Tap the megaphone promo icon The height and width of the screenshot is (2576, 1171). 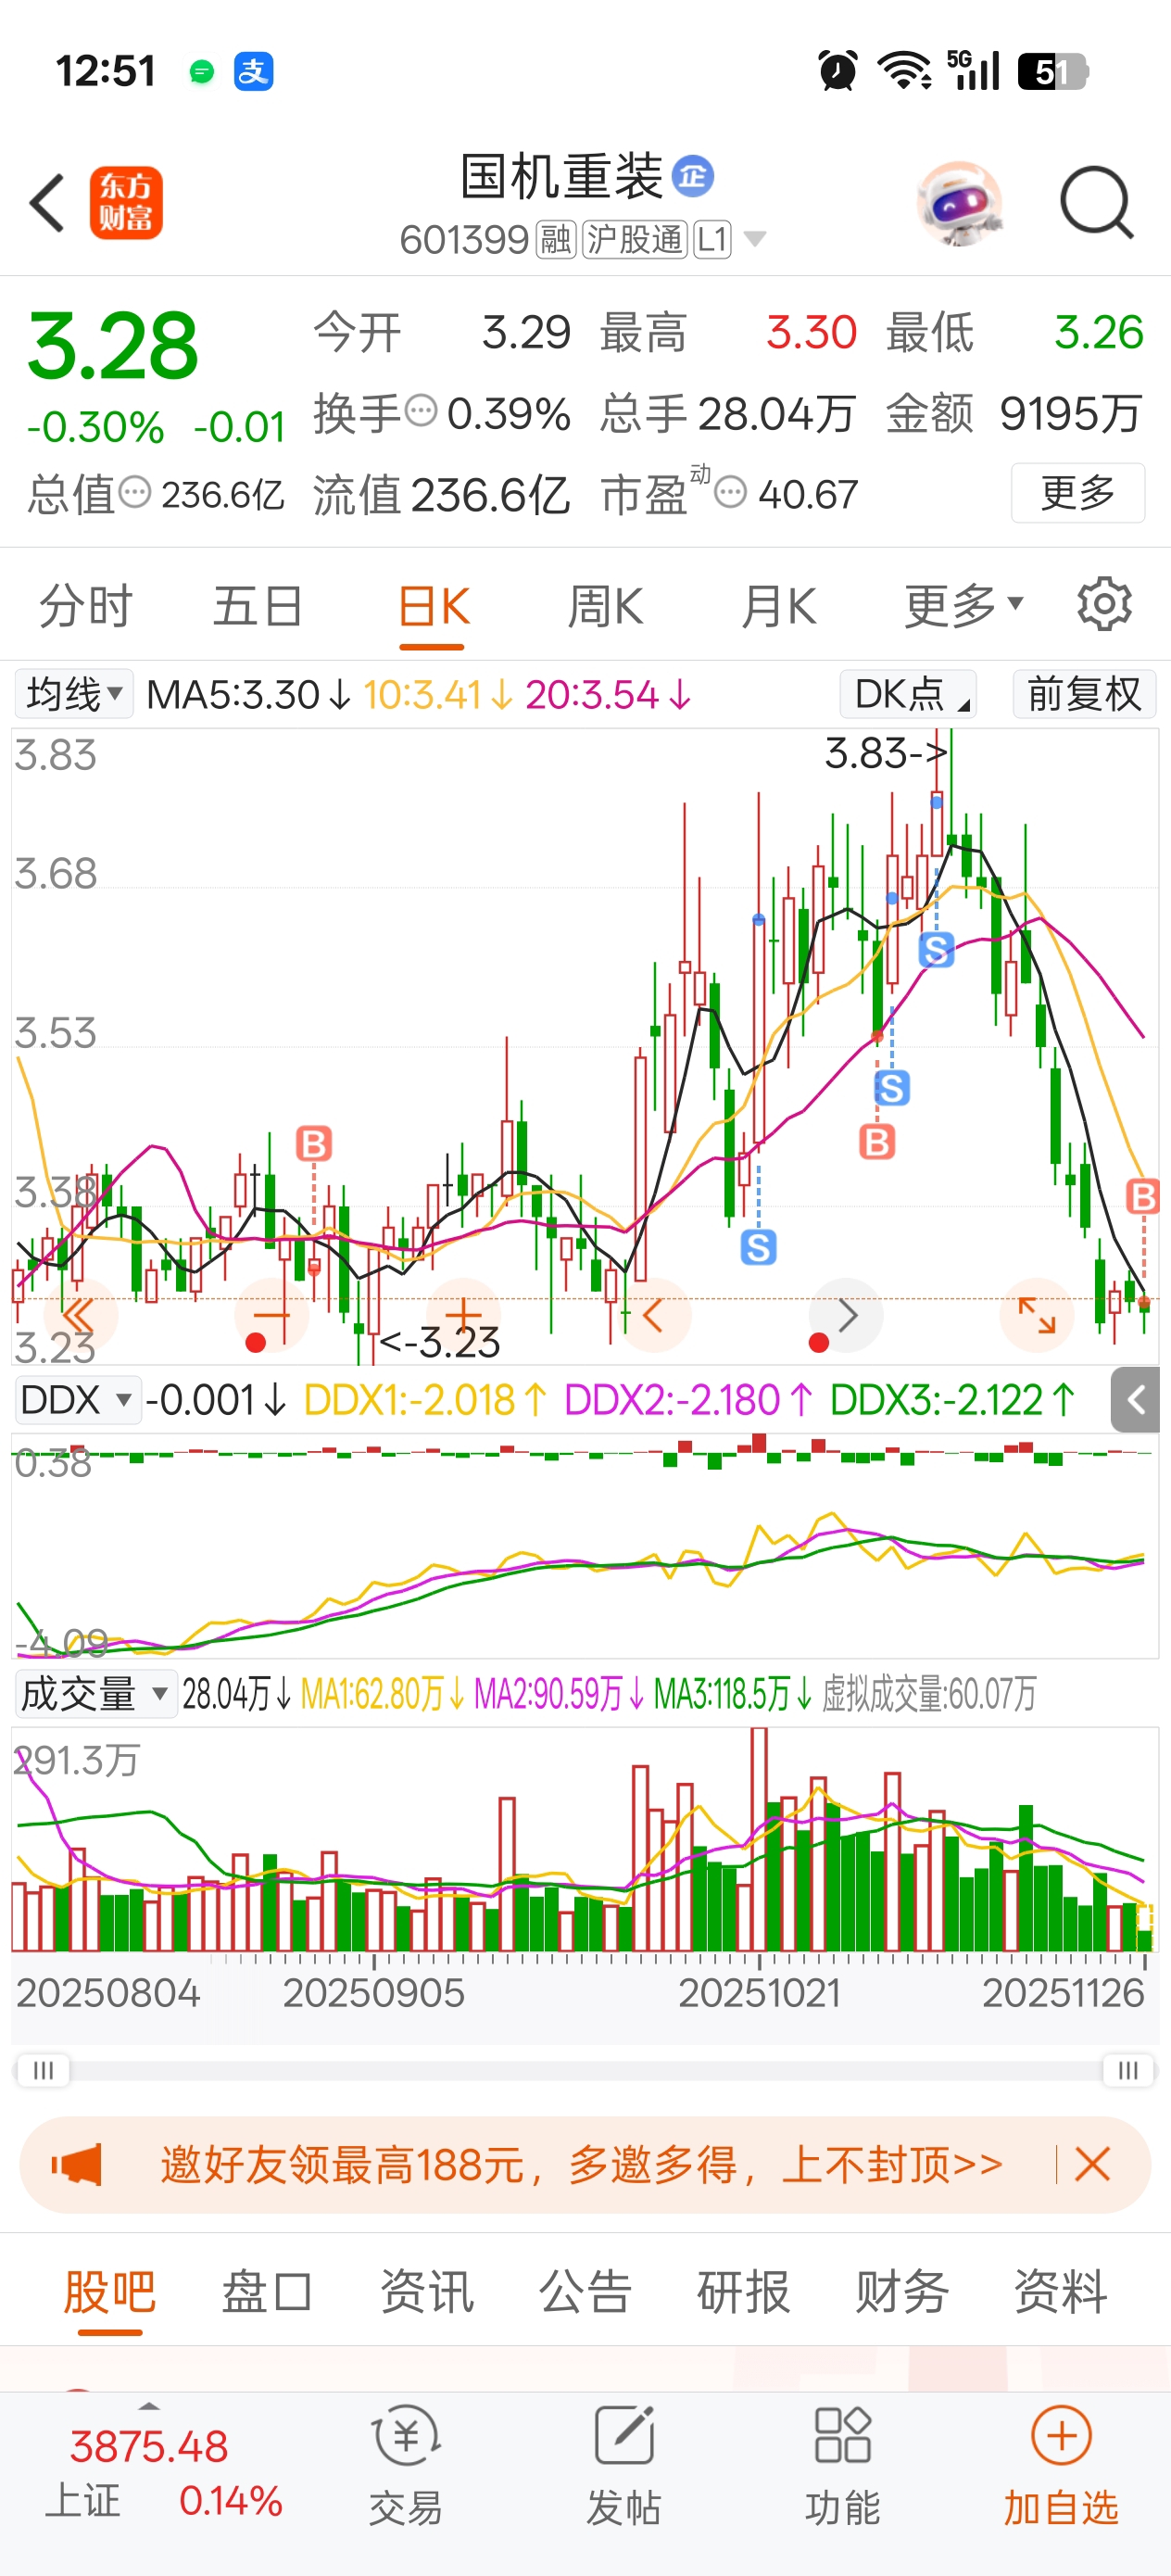coord(77,2165)
